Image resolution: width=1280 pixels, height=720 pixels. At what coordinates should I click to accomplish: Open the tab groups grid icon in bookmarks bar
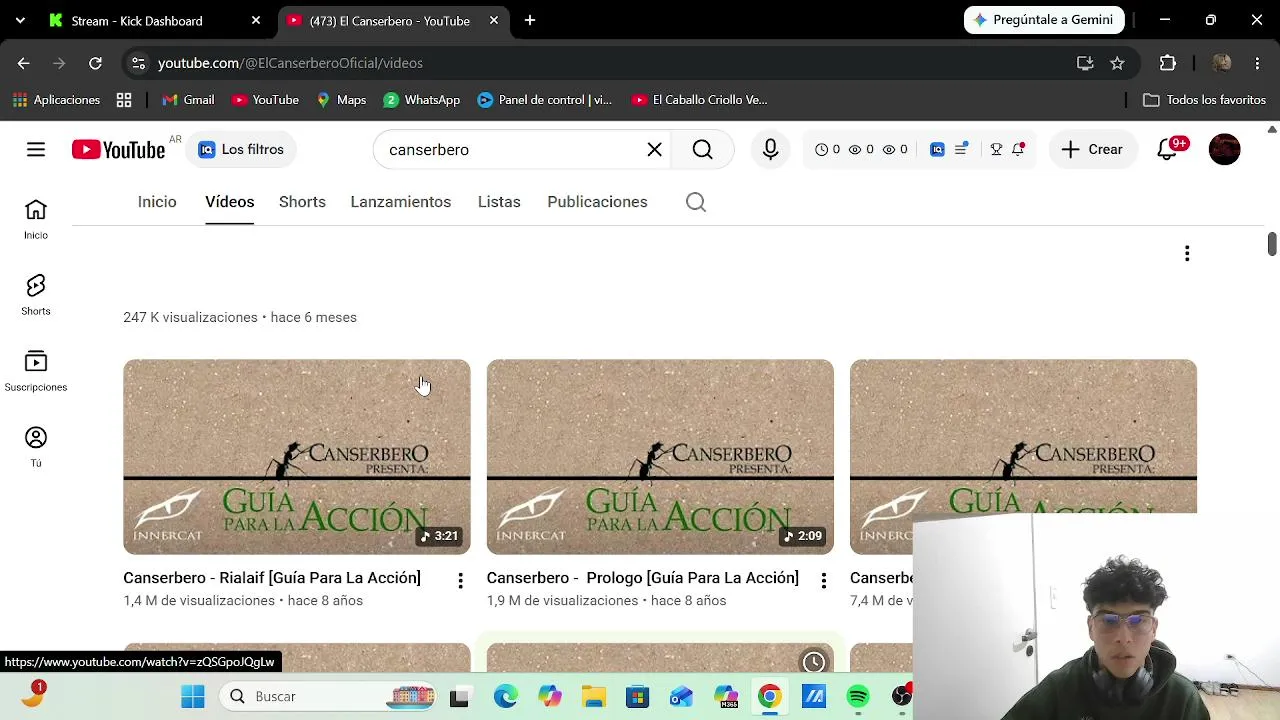coord(124,100)
